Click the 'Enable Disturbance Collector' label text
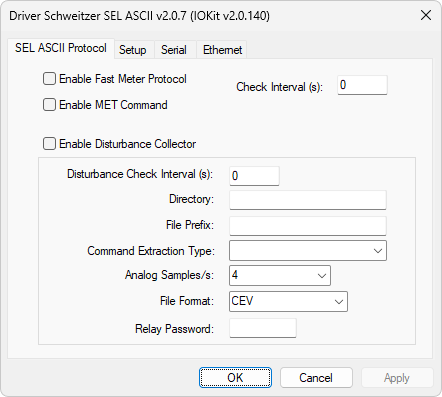Image resolution: width=442 pixels, height=397 pixels. coord(127,144)
